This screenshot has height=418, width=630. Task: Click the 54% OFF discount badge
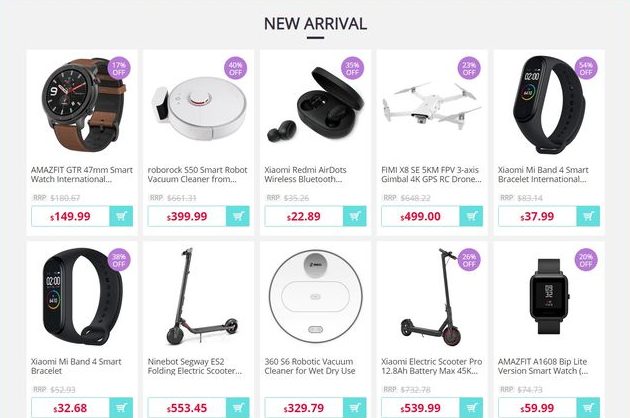click(x=586, y=68)
